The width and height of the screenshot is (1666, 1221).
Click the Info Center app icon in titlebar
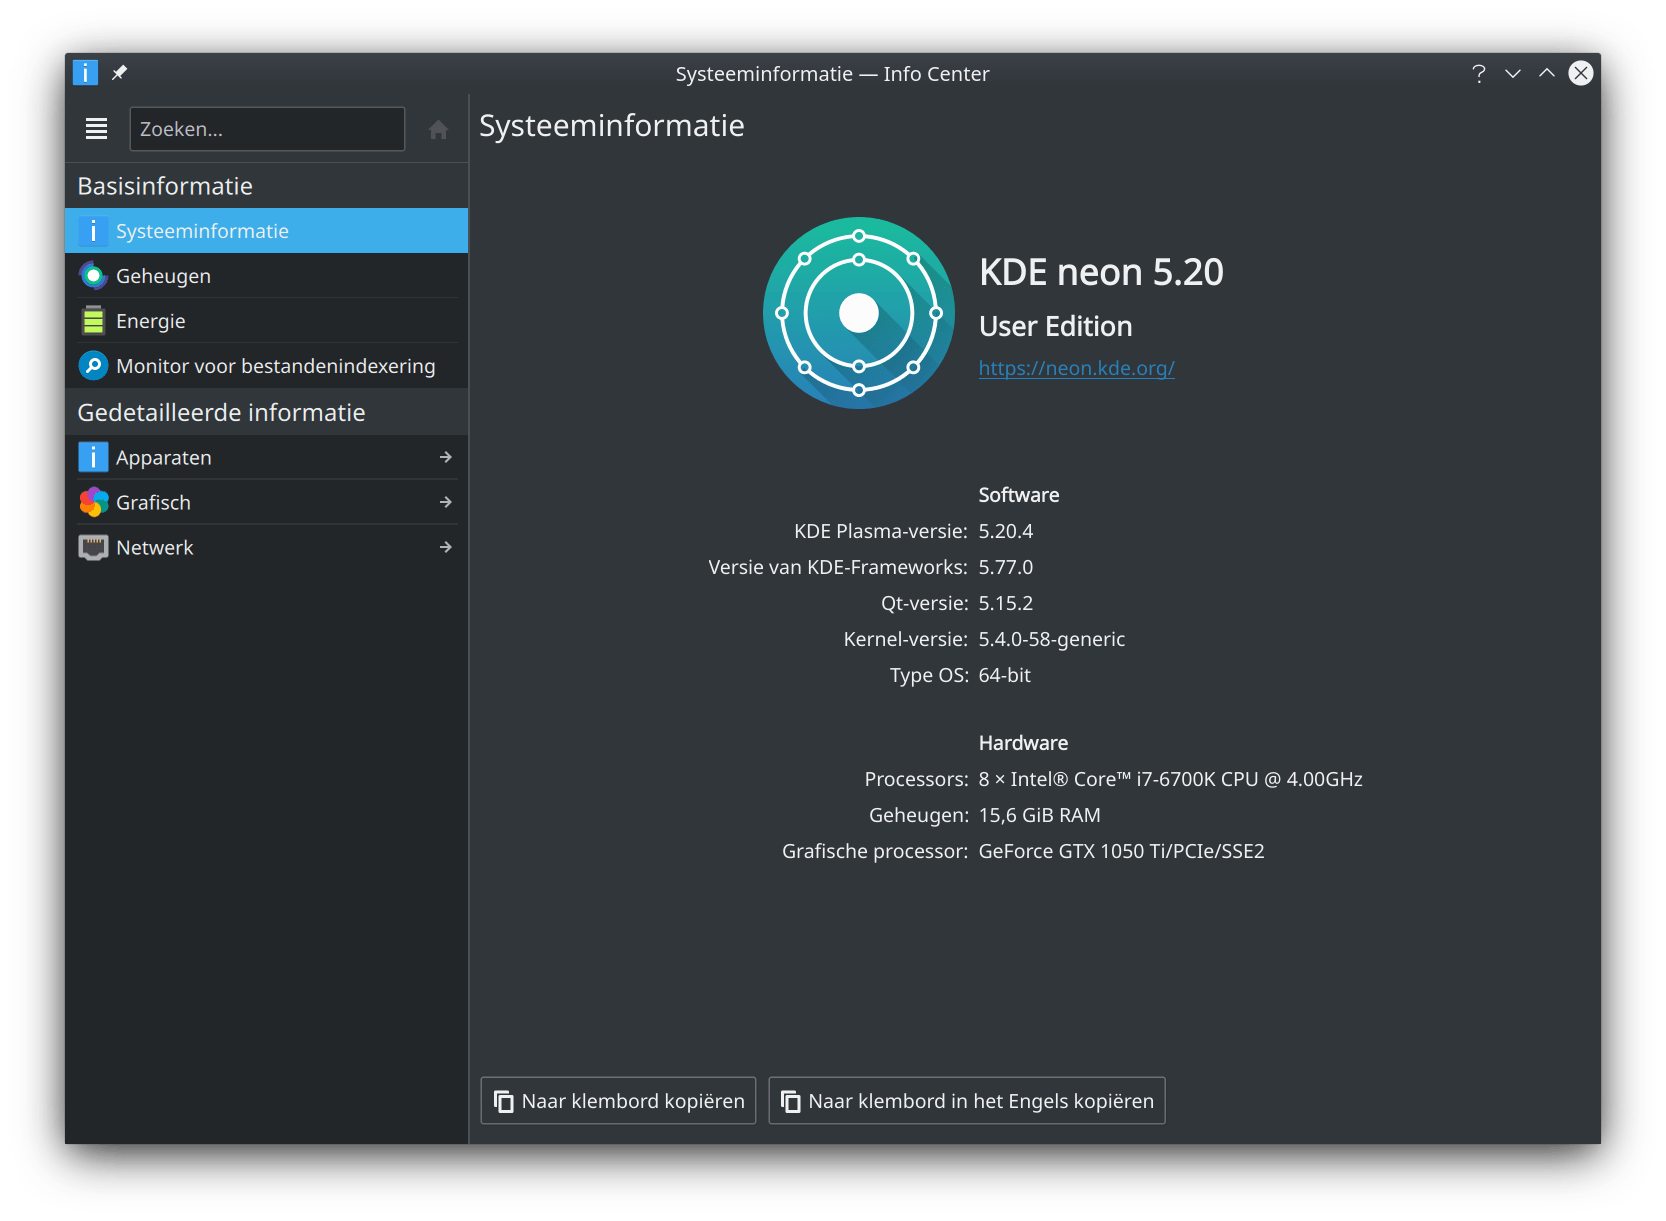pyautogui.click(x=85, y=73)
